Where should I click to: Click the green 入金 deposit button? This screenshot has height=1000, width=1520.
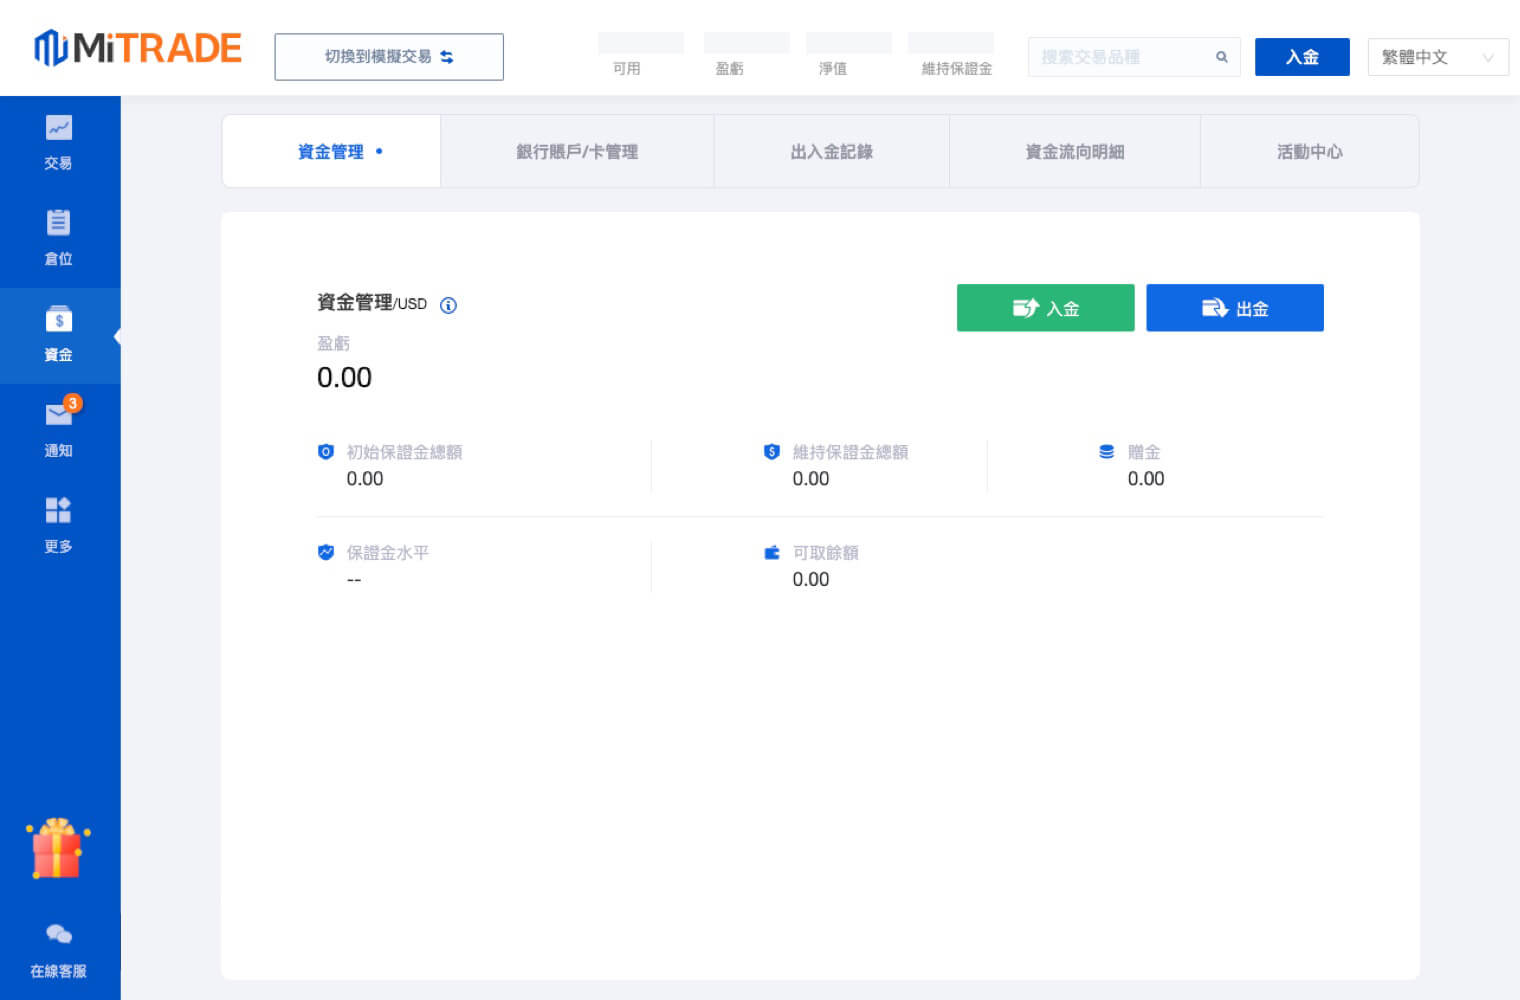click(1045, 308)
